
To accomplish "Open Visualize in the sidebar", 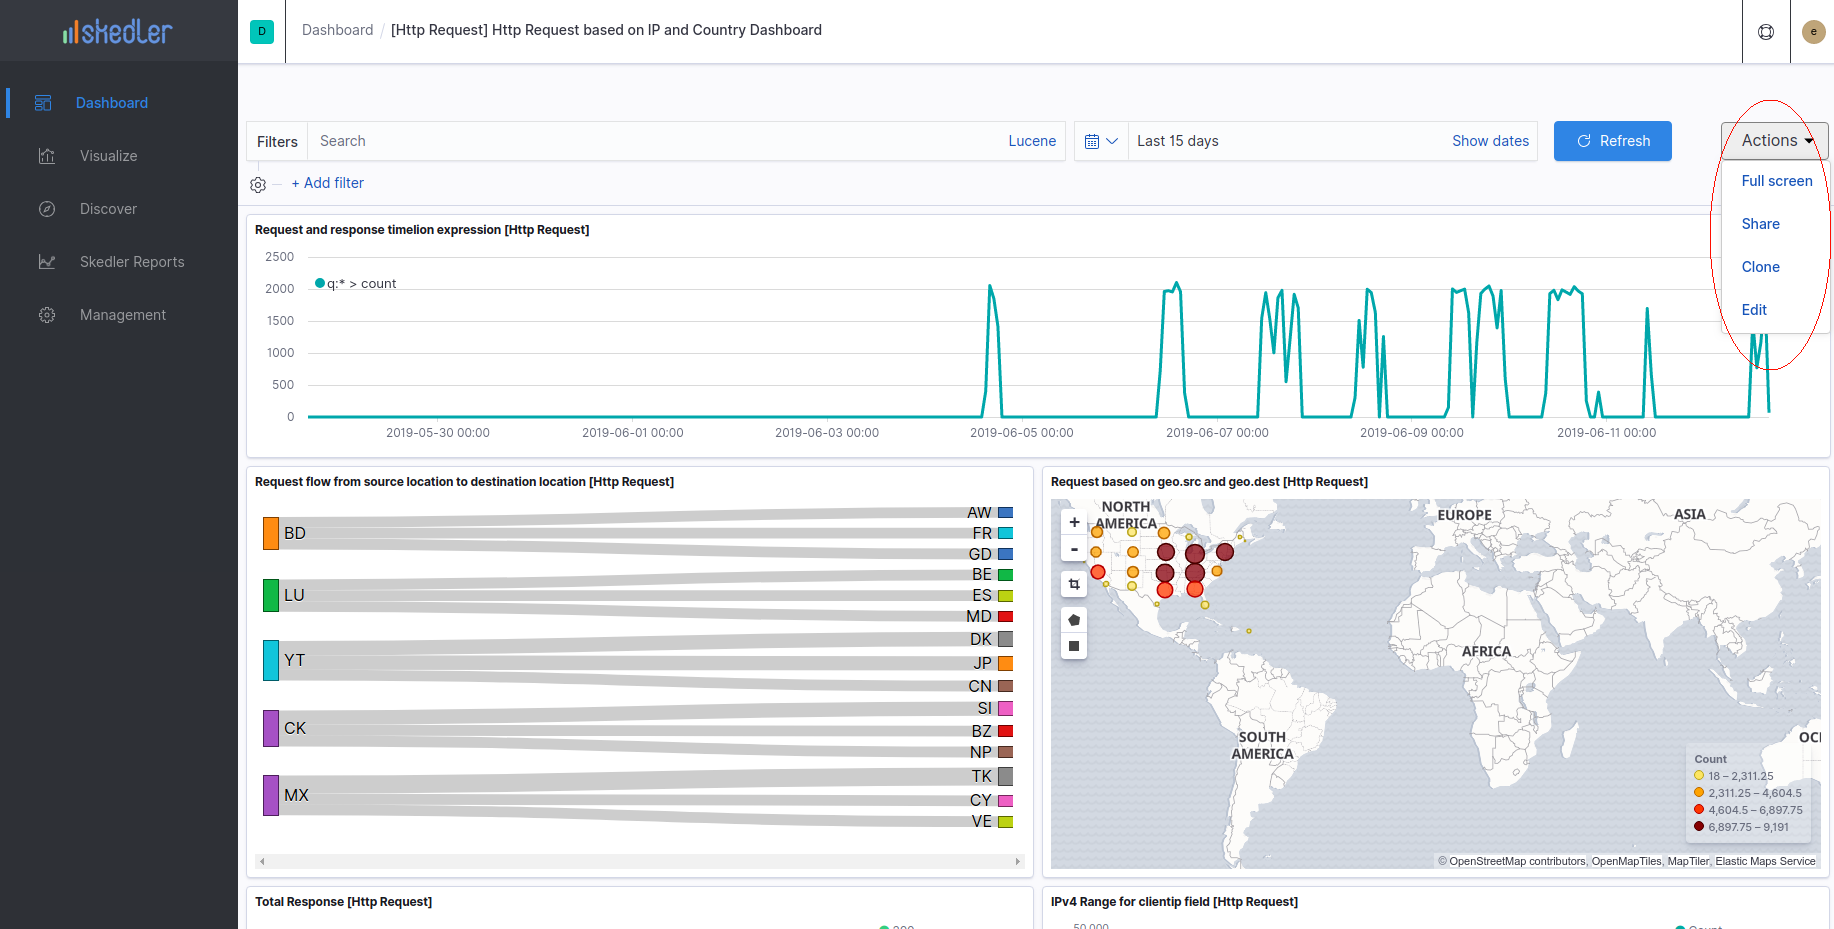I will coord(108,156).
